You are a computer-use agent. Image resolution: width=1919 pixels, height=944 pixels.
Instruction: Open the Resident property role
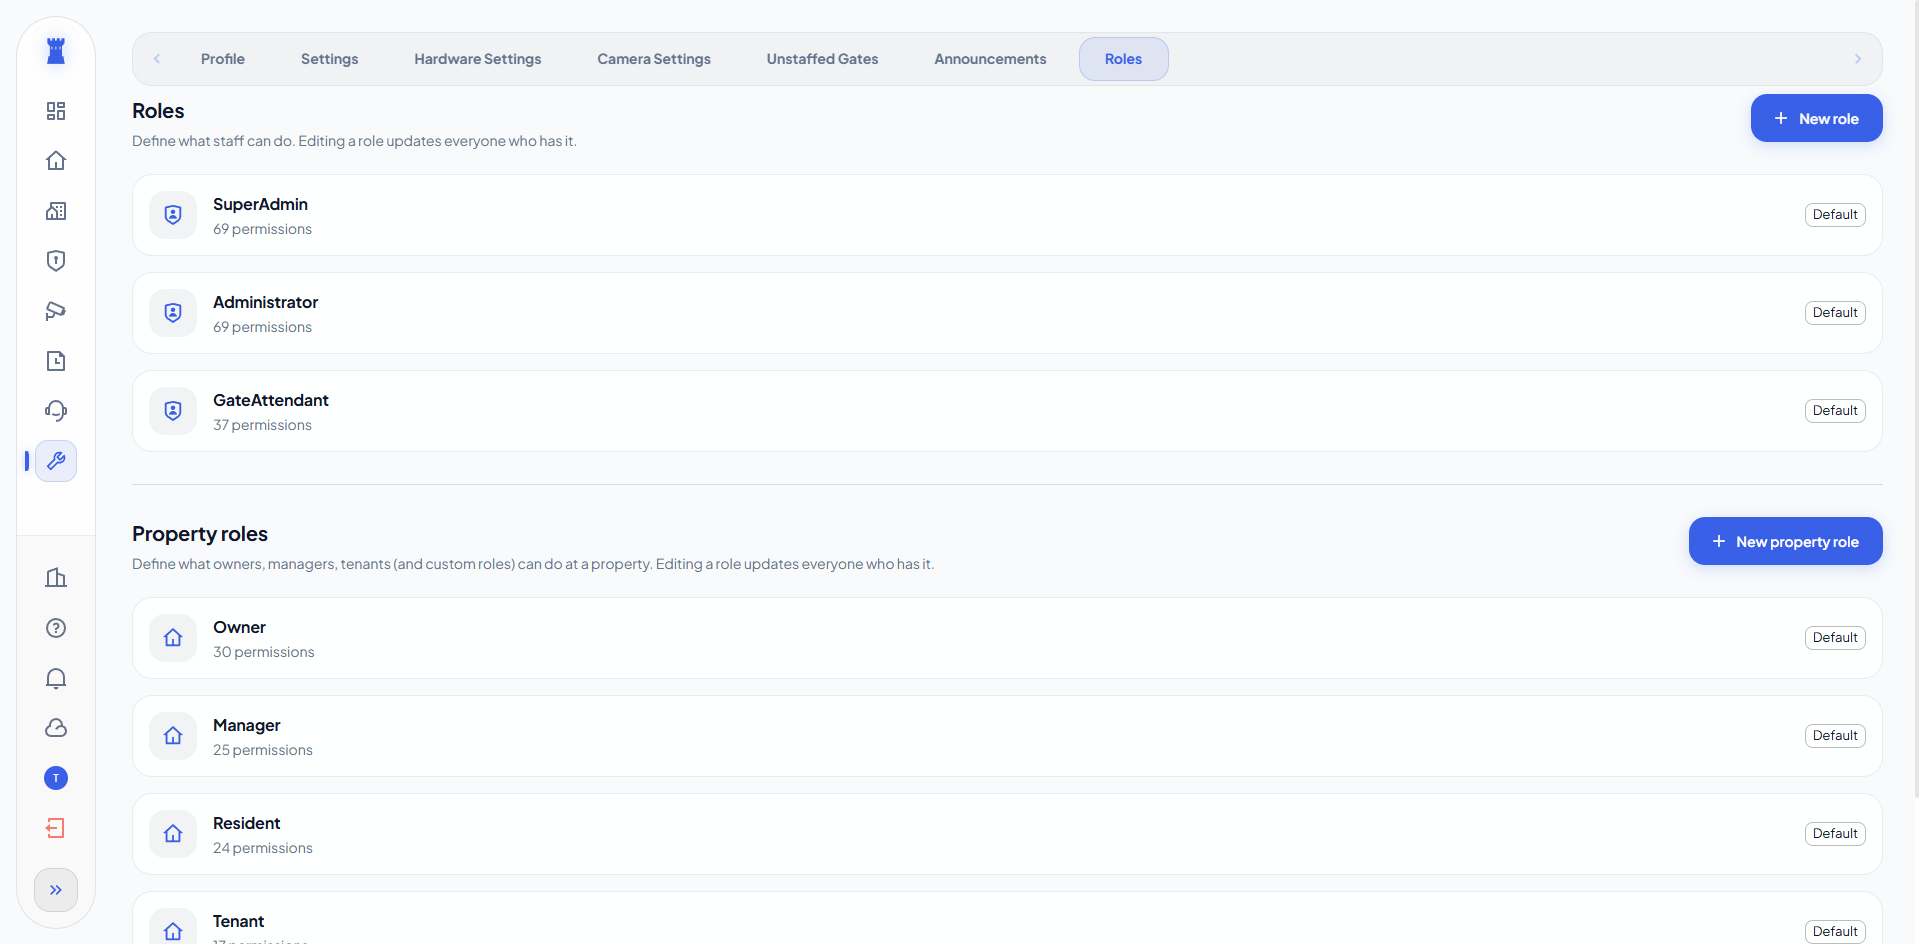(1007, 834)
